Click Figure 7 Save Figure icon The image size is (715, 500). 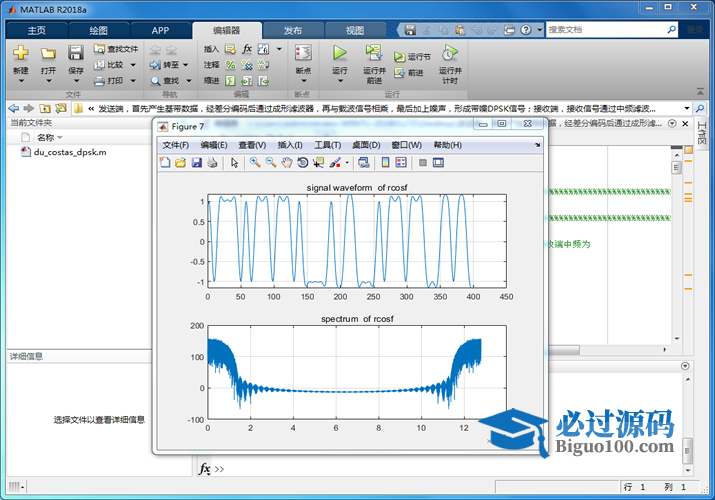point(197,162)
